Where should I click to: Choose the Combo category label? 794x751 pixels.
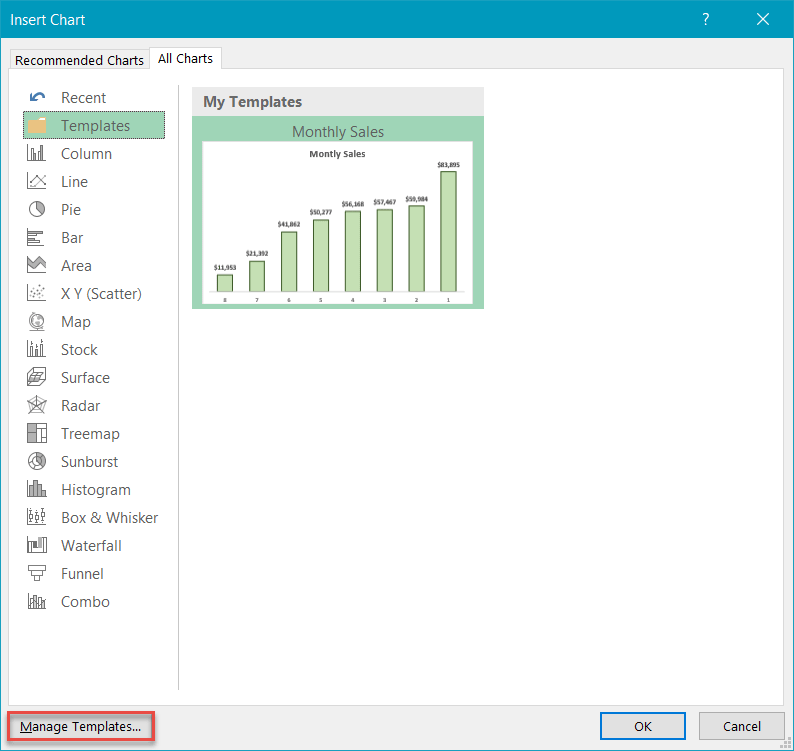tap(85, 602)
